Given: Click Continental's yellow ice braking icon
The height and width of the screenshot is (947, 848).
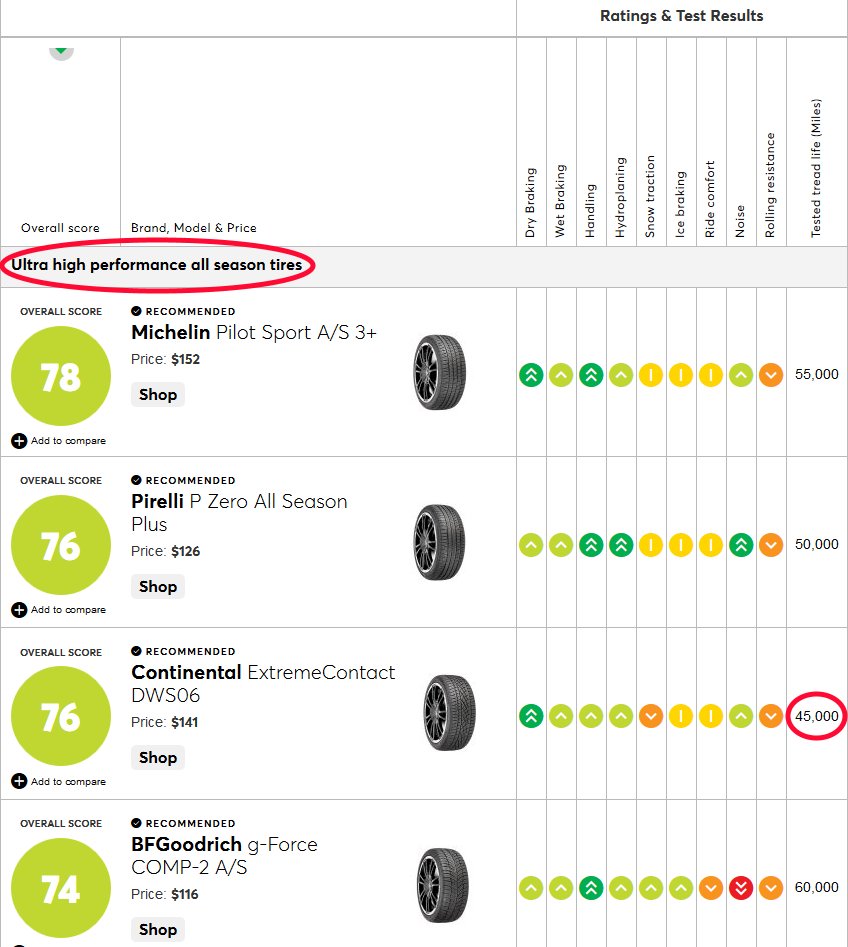Looking at the screenshot, I should (681, 716).
